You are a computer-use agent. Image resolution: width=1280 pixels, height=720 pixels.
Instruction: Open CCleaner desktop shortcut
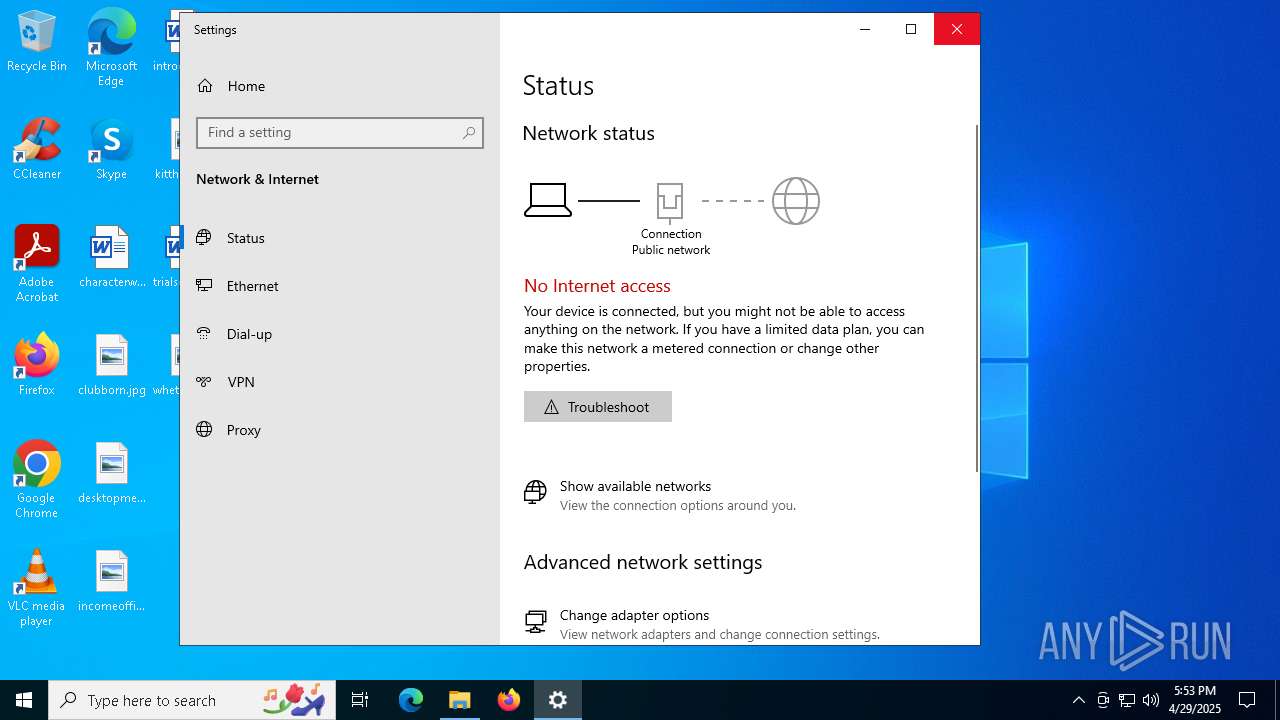point(37,150)
